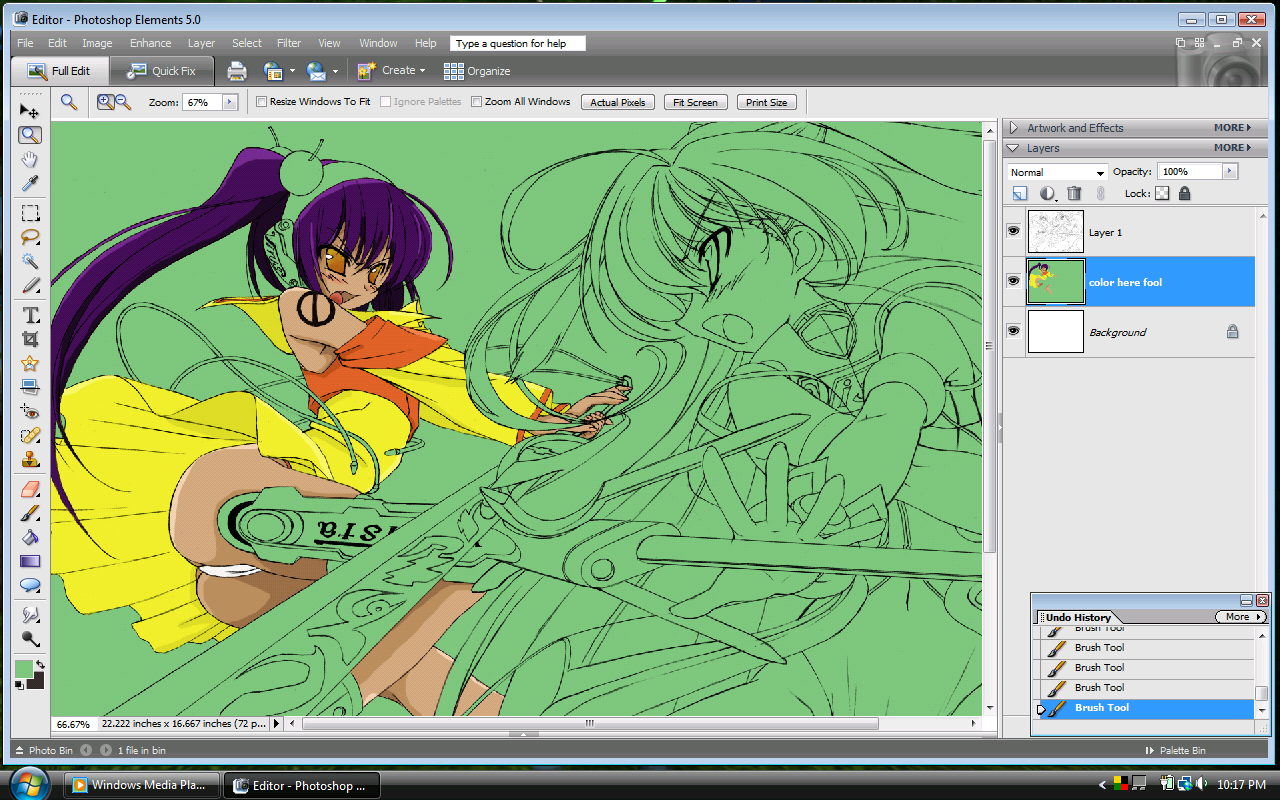Toggle lock transparent pixels

click(x=1162, y=193)
